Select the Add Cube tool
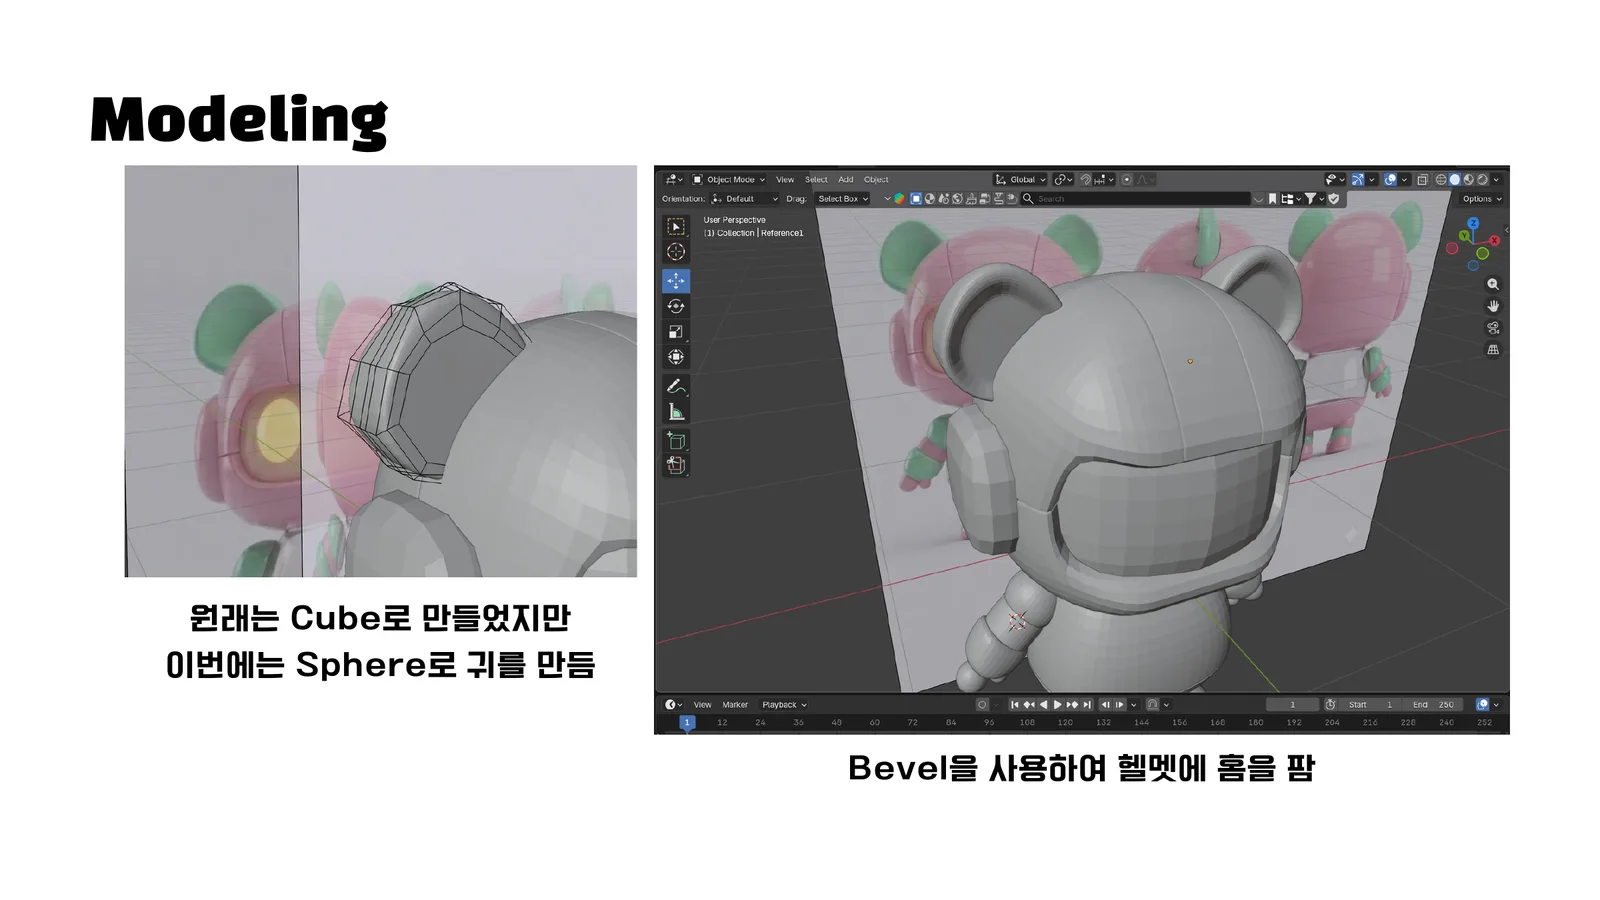This screenshot has height=900, width=1600. tap(676, 440)
